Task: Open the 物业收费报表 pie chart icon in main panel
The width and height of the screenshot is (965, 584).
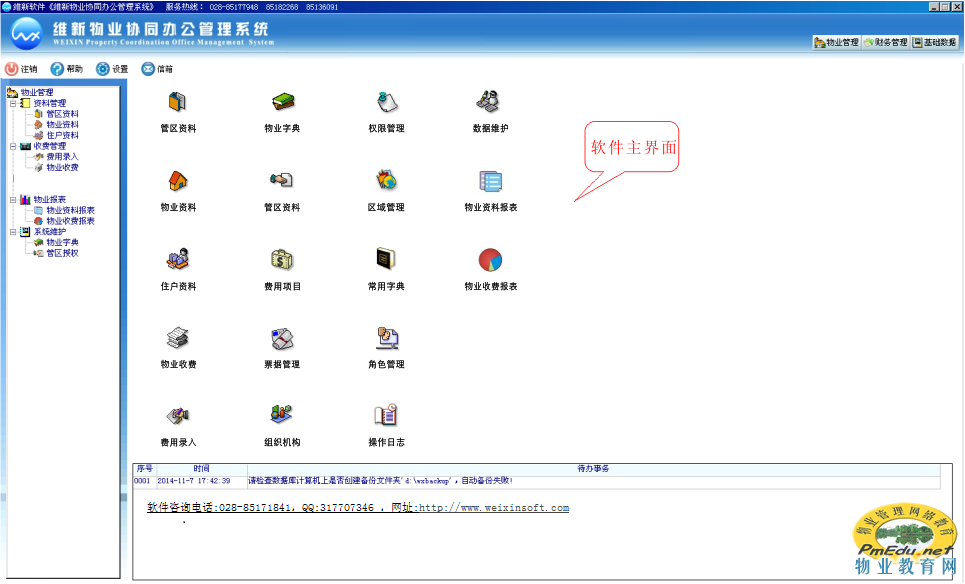Action: (490, 260)
